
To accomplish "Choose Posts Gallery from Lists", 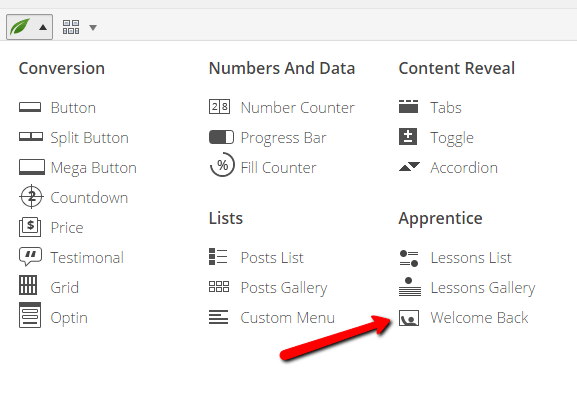I will point(268,287).
